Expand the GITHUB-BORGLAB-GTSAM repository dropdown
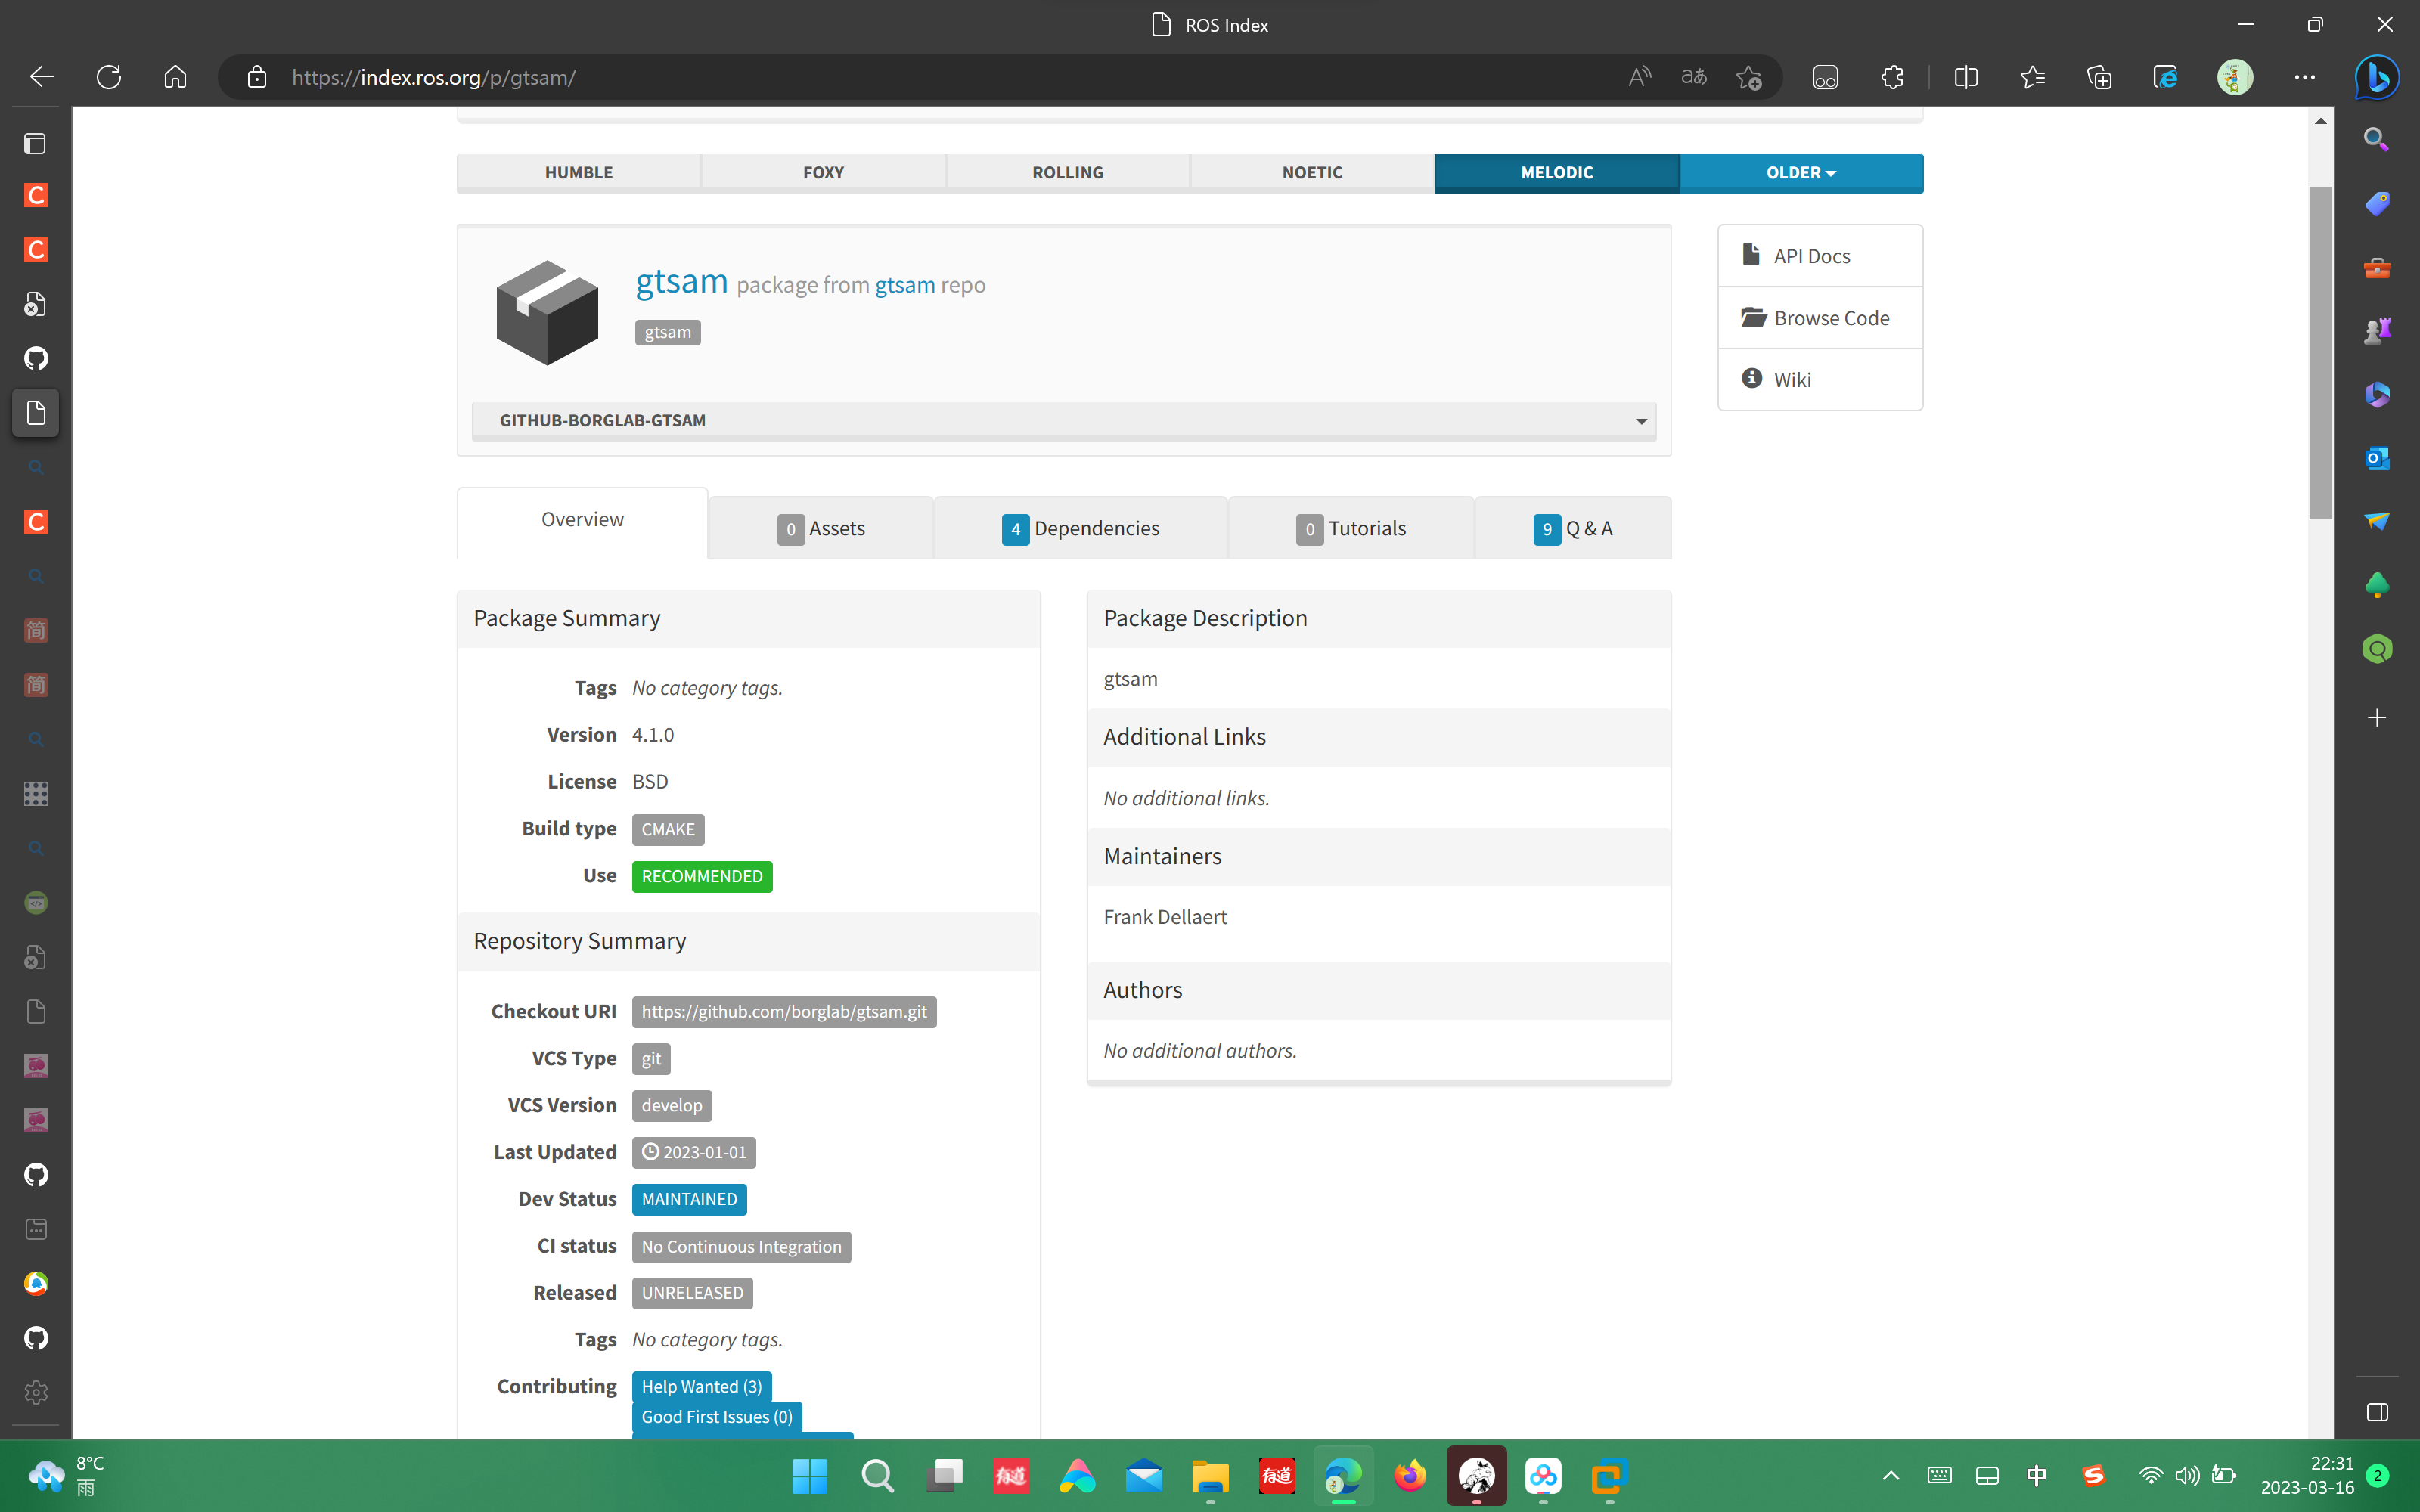 click(1064, 421)
